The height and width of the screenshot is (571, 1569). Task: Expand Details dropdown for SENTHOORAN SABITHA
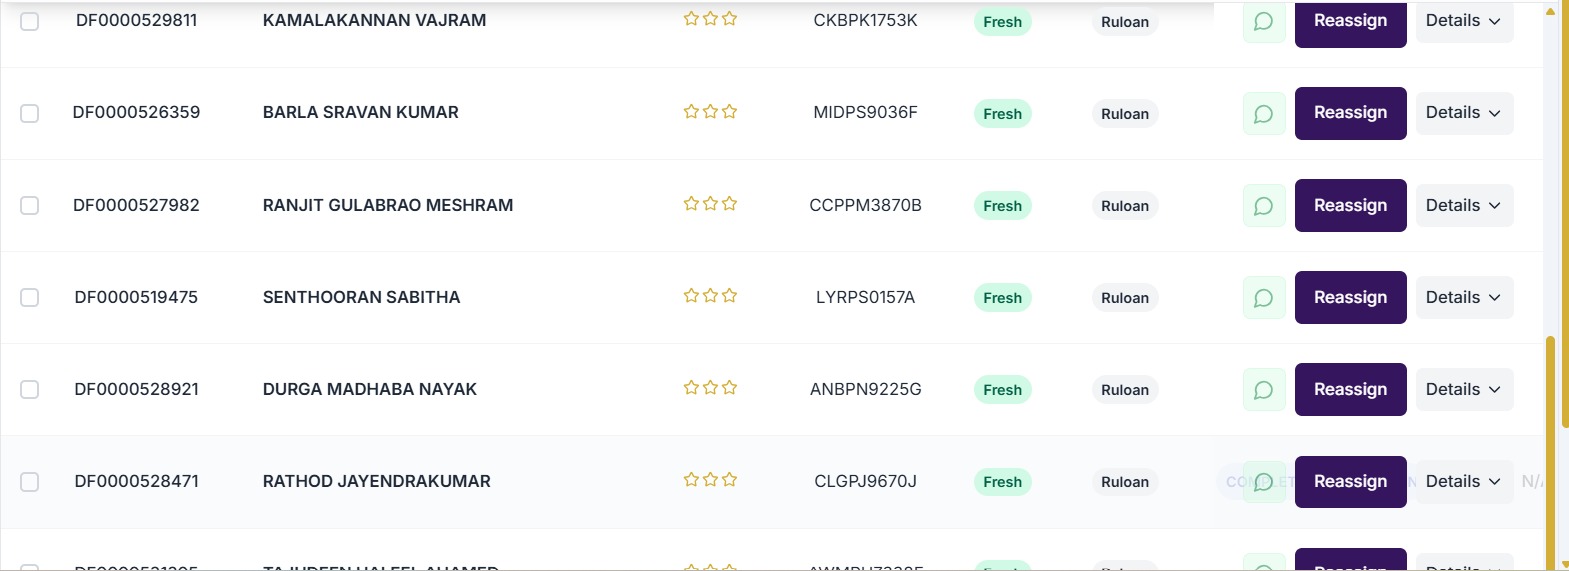click(x=1464, y=297)
